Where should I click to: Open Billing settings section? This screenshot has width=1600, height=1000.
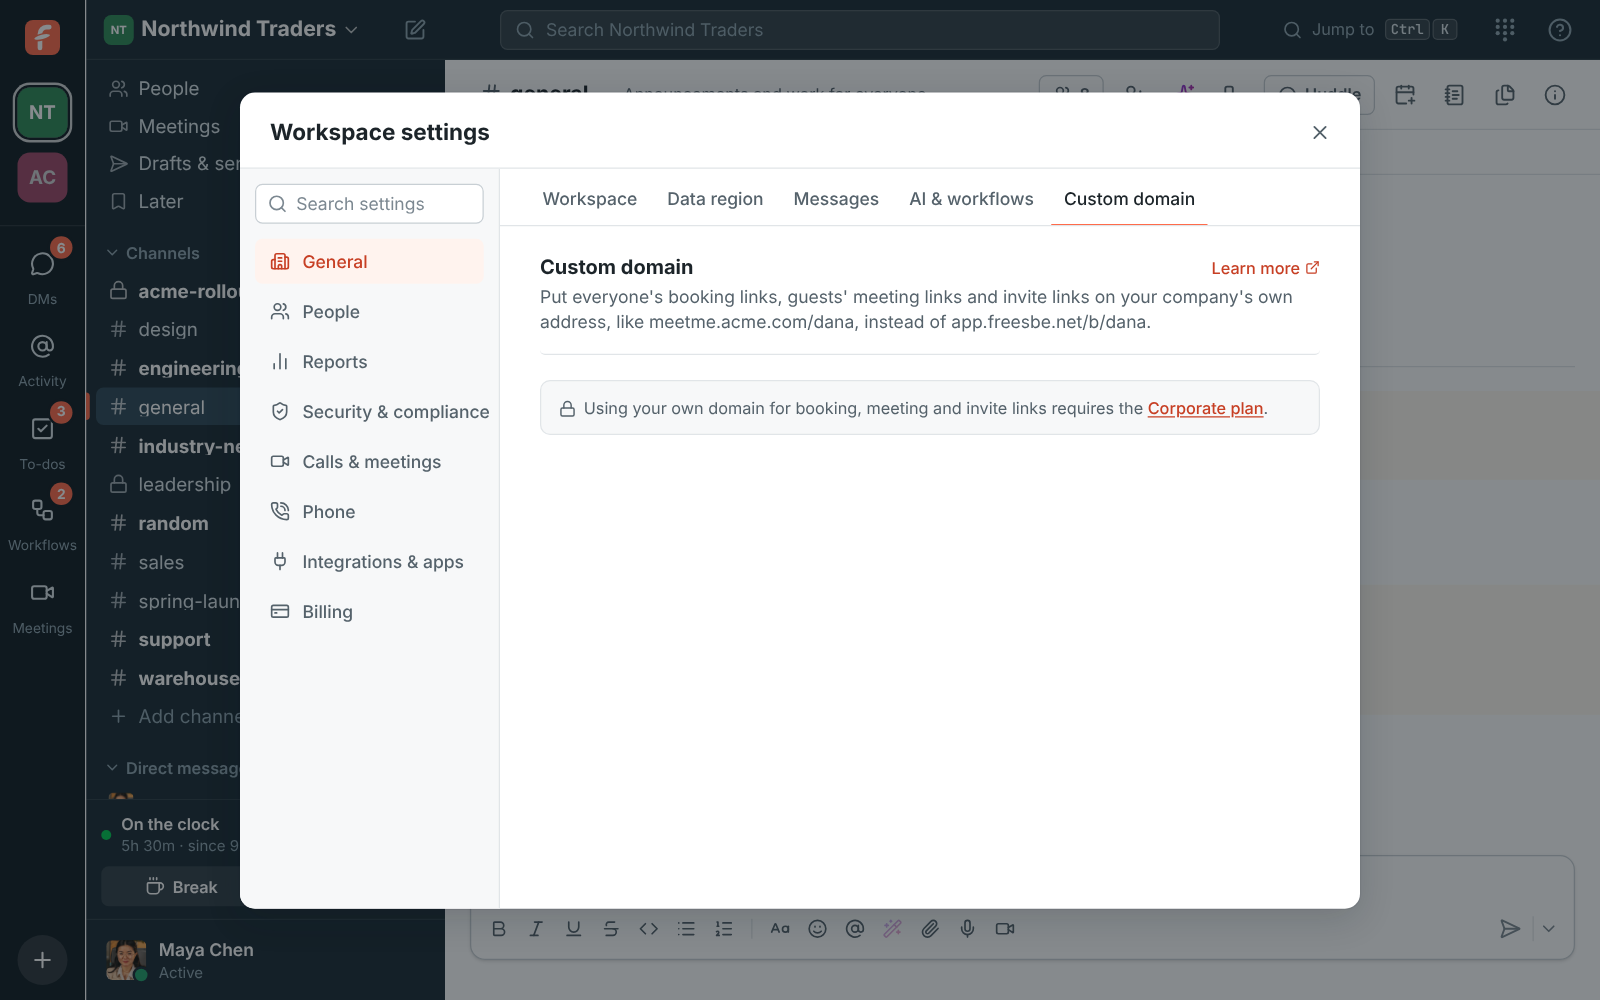point(369,612)
